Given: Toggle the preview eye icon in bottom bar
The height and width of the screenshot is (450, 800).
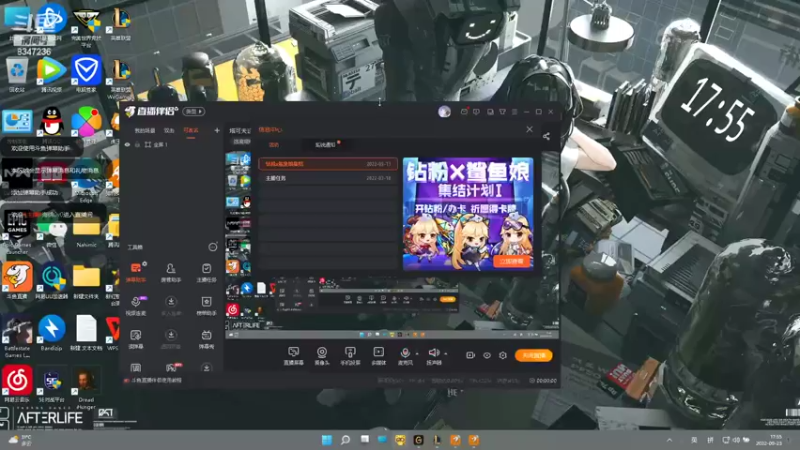Looking at the screenshot, I should pyautogui.click(x=487, y=355).
